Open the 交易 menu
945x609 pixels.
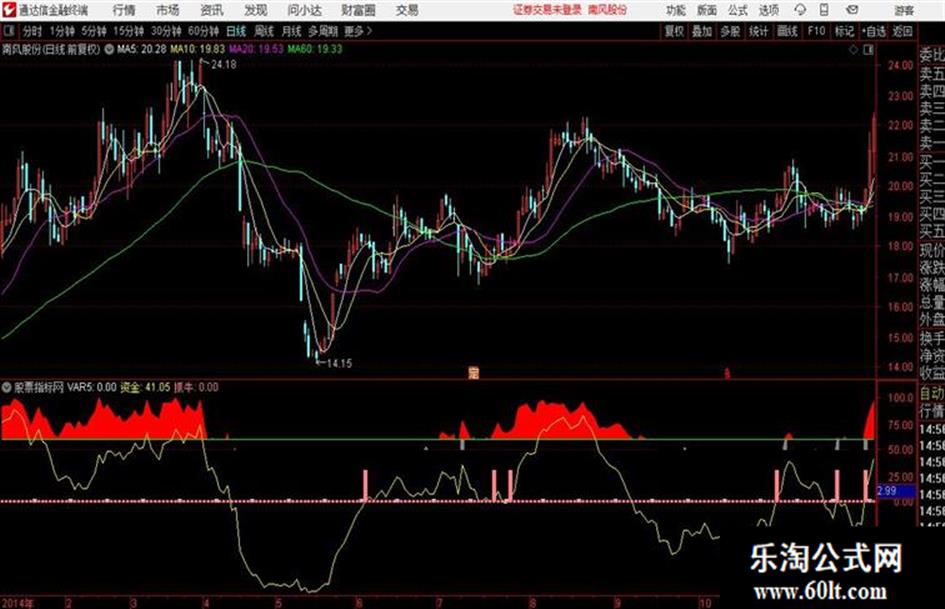pos(407,10)
